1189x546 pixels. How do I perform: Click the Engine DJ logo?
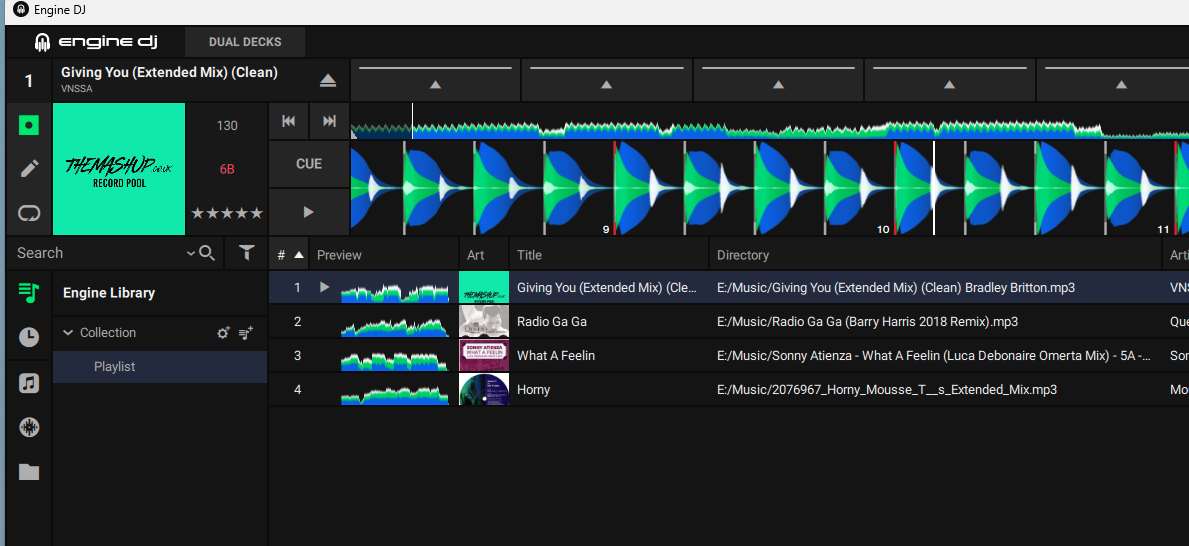click(x=96, y=42)
